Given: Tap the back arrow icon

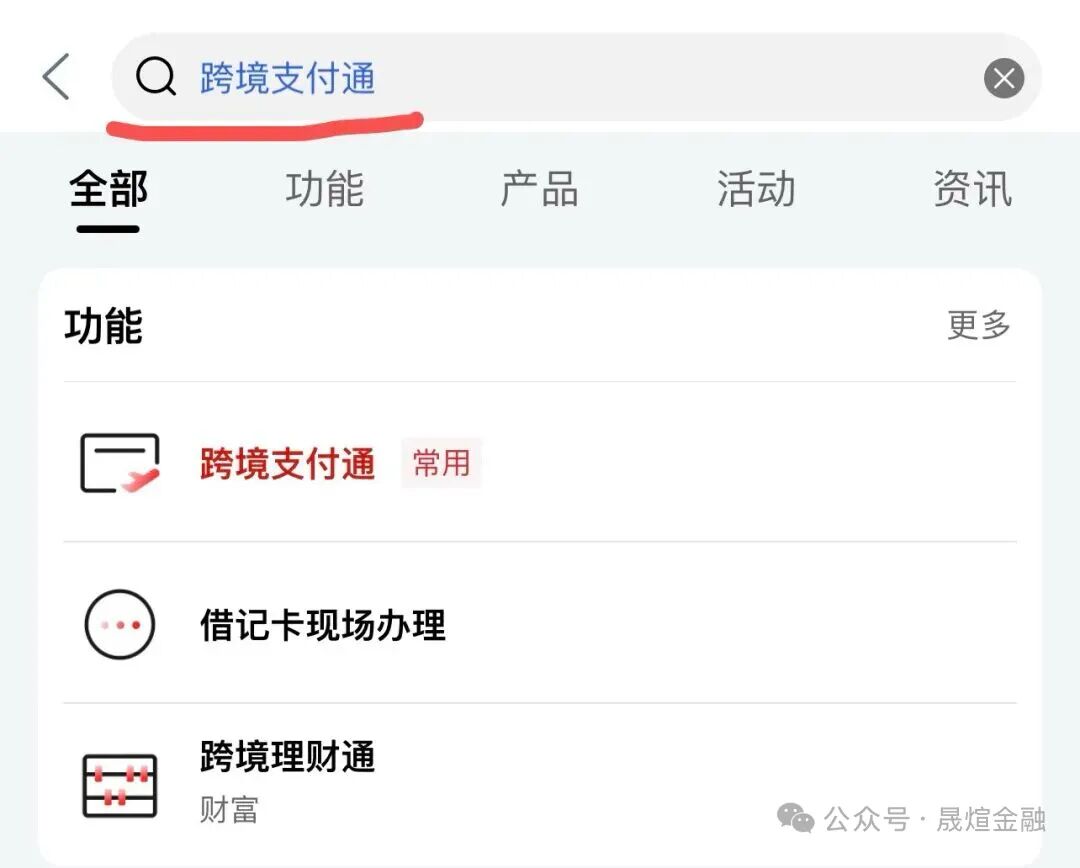Looking at the screenshot, I should (x=56, y=77).
